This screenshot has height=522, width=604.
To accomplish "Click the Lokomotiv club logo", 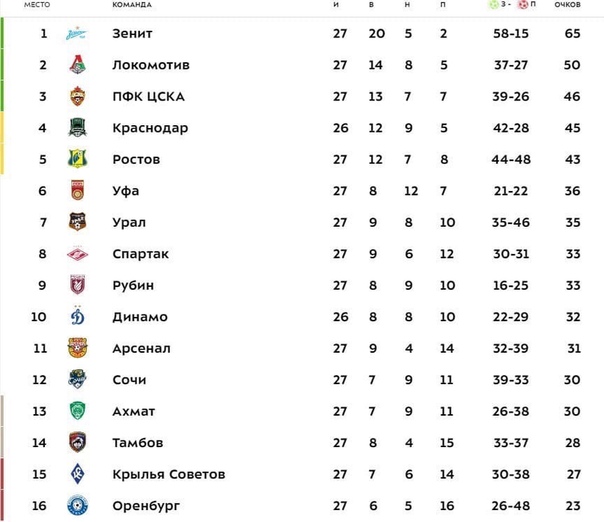I will (78, 65).
